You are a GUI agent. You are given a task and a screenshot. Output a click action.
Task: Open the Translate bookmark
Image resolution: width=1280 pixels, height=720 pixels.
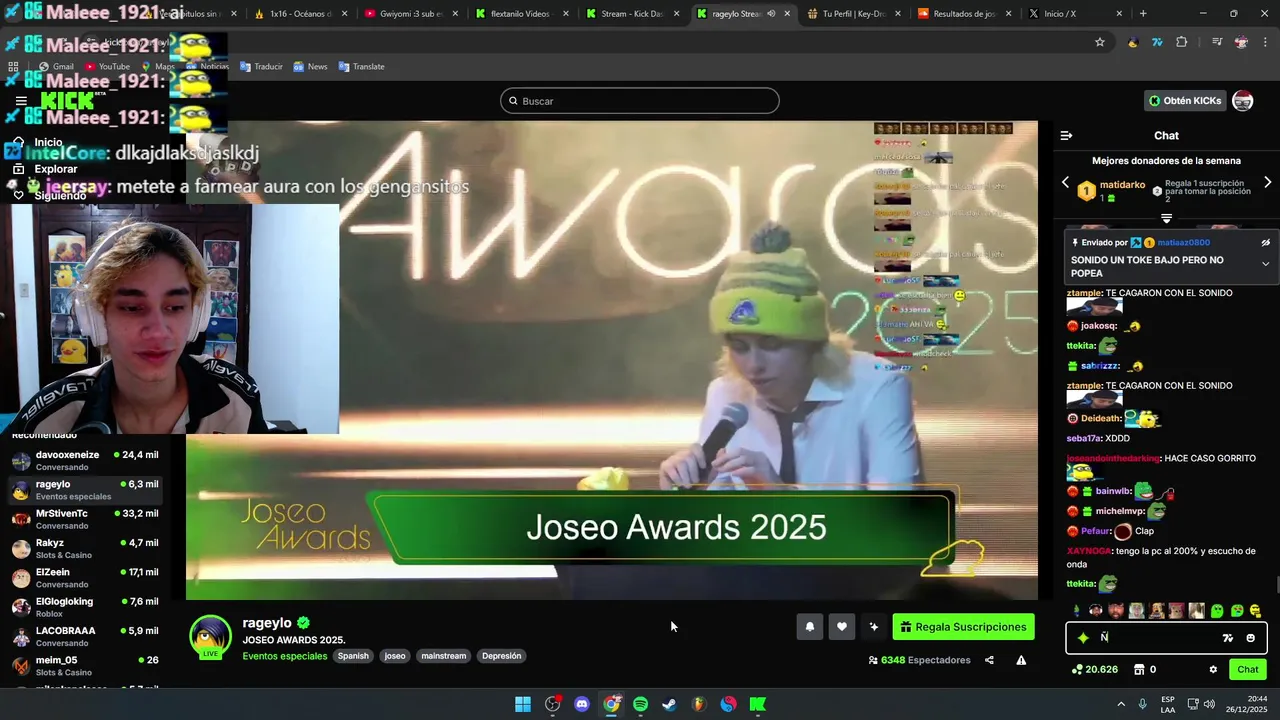click(x=361, y=66)
